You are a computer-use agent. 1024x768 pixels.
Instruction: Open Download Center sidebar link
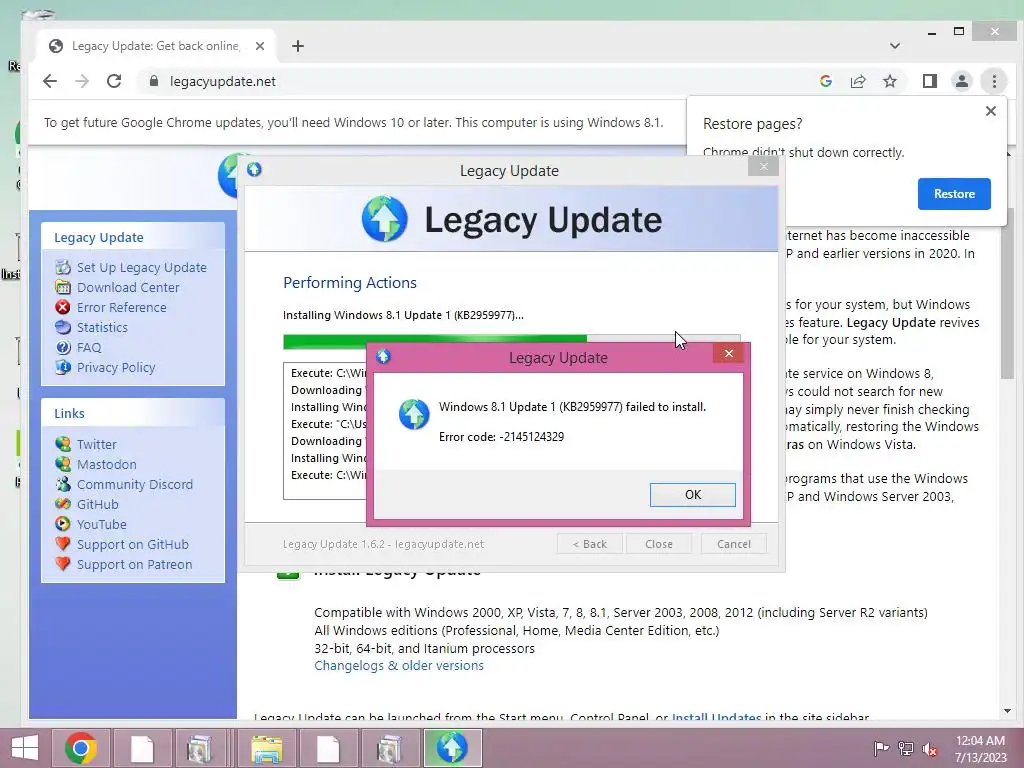click(128, 287)
